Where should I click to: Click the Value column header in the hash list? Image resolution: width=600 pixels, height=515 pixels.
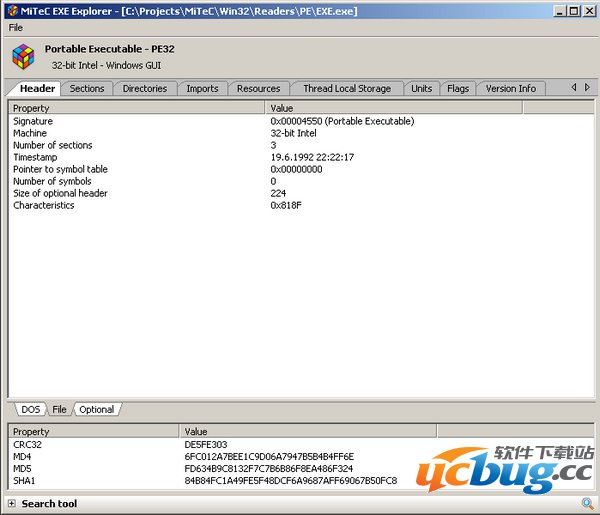coord(308,431)
